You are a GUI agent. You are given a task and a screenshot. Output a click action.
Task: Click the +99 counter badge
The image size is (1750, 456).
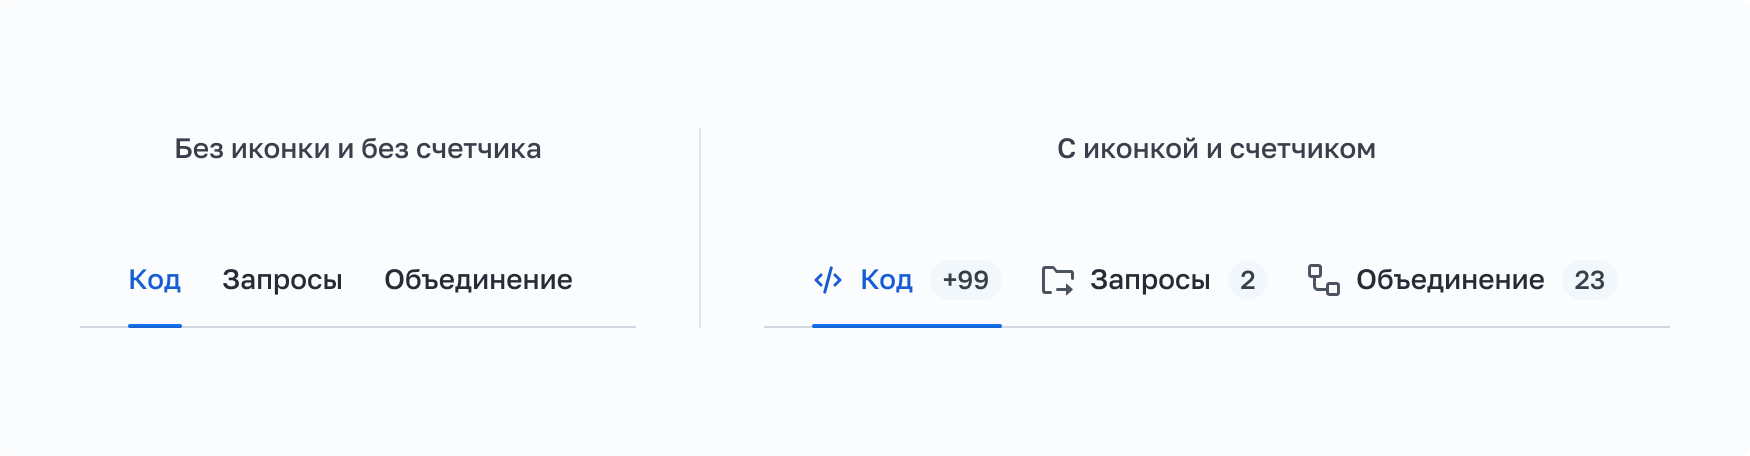coord(965,280)
